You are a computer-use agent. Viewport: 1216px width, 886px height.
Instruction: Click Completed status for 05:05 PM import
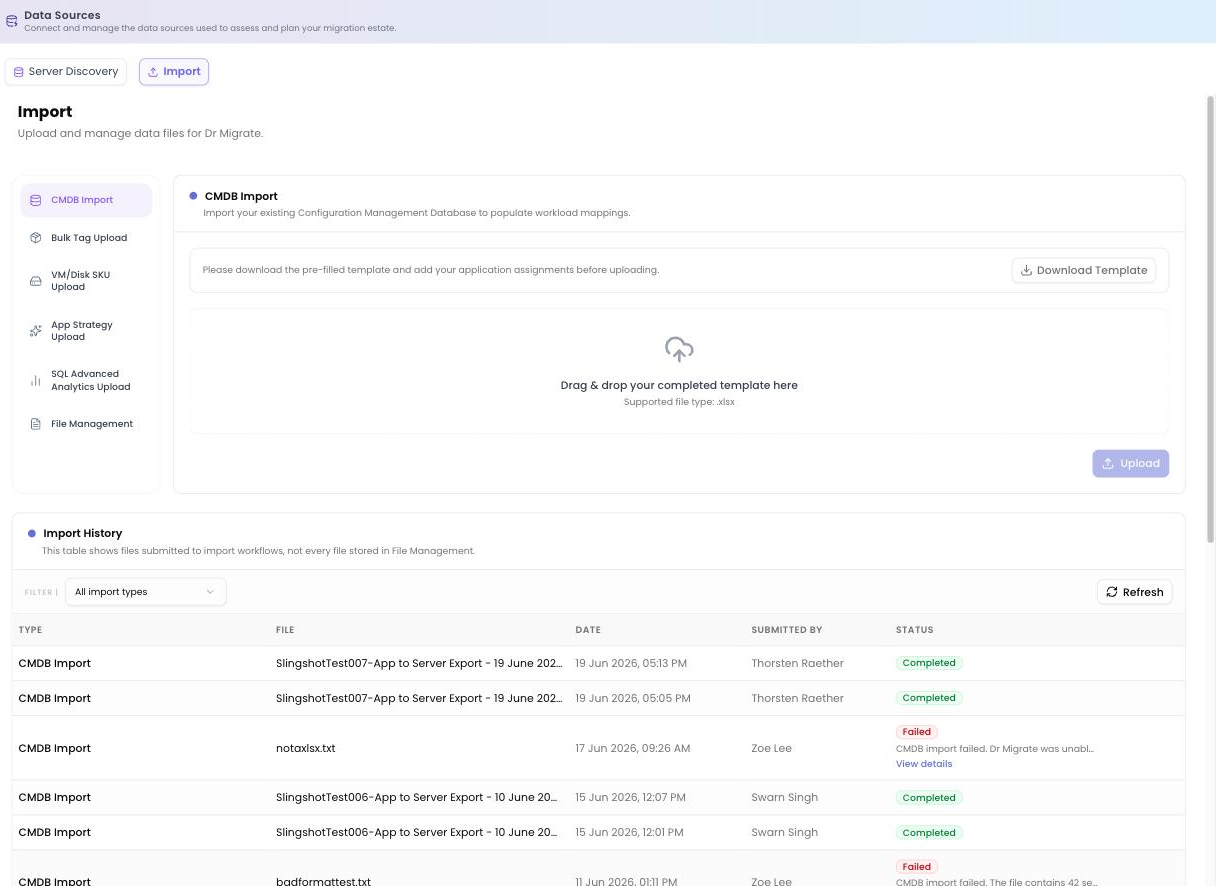[929, 698]
